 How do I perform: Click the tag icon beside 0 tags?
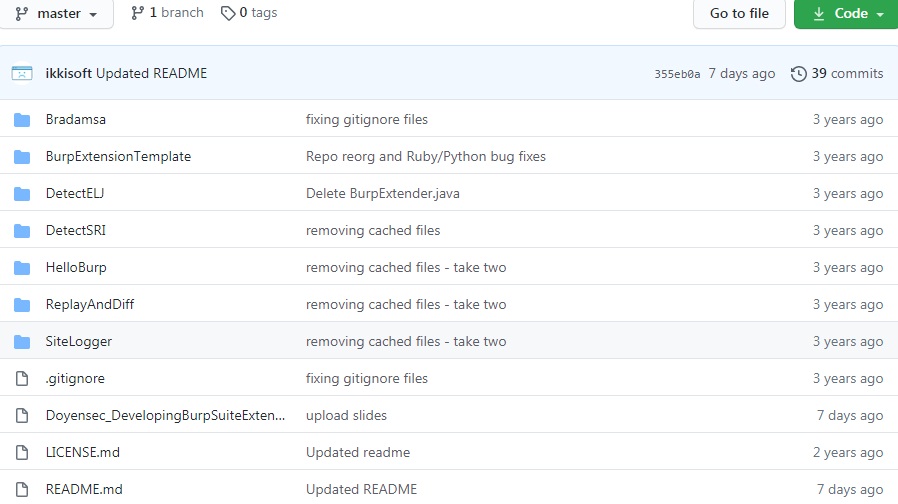(228, 13)
